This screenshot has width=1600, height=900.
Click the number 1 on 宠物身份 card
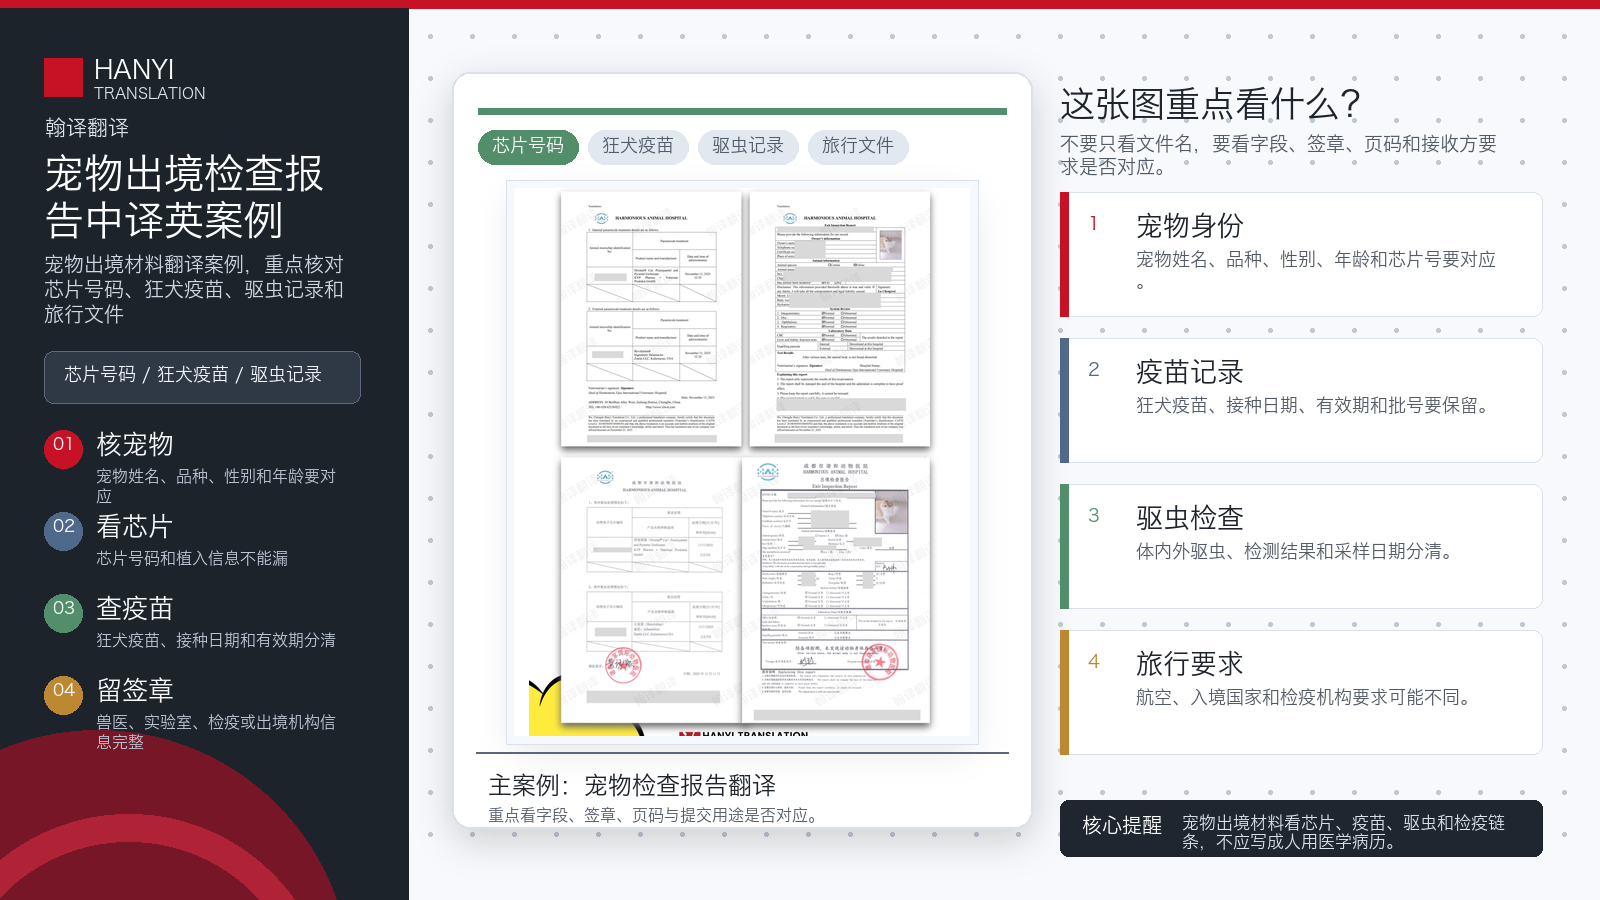pyautogui.click(x=1094, y=224)
